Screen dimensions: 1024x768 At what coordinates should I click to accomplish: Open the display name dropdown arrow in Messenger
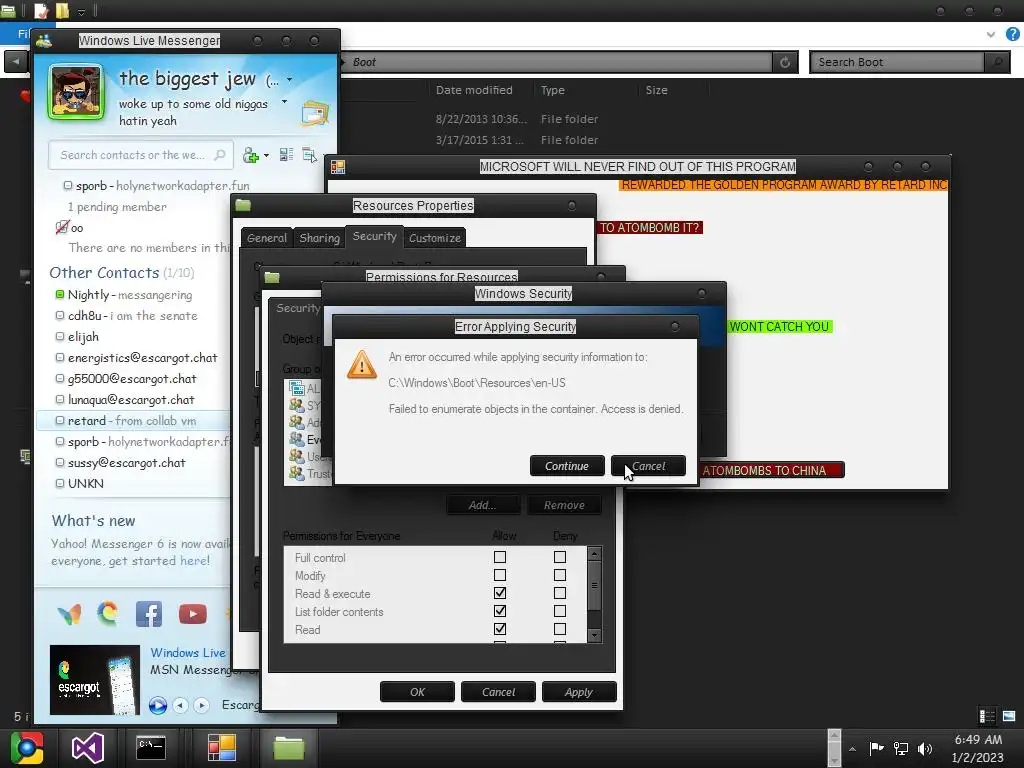point(289,80)
